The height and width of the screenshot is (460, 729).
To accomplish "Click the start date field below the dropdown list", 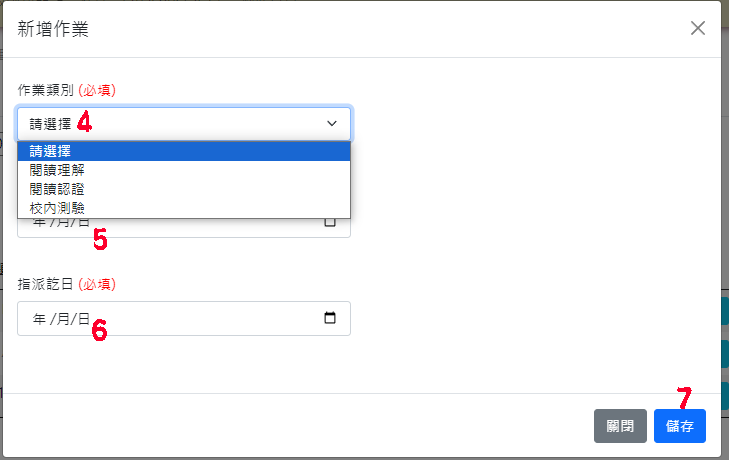I will (184, 228).
